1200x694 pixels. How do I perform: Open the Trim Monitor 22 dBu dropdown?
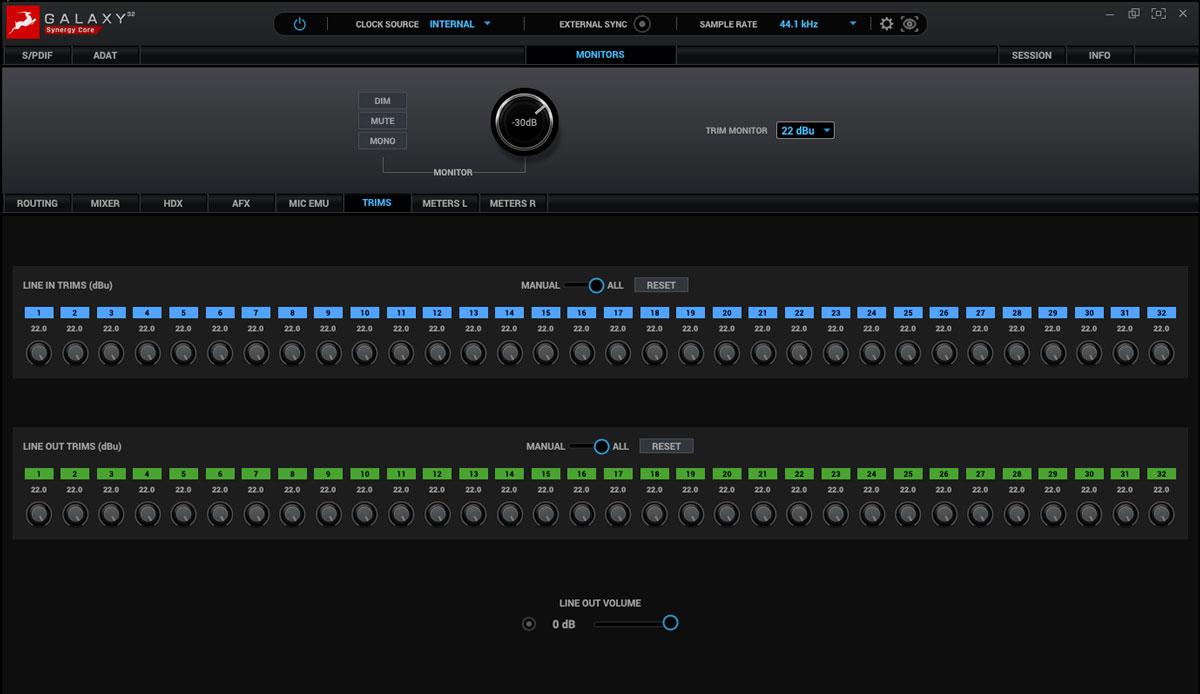coord(805,130)
